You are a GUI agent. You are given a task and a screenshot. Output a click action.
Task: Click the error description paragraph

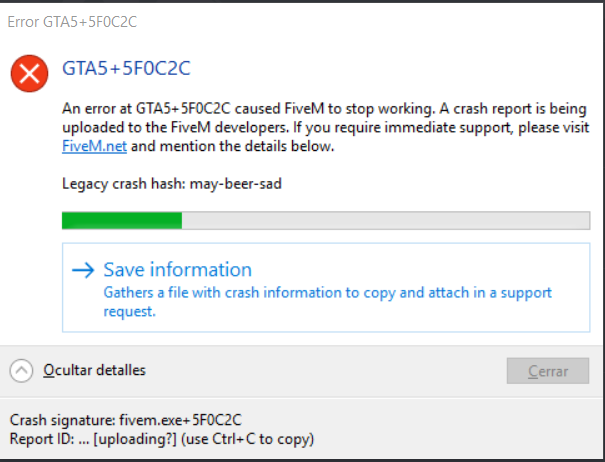[323, 127]
